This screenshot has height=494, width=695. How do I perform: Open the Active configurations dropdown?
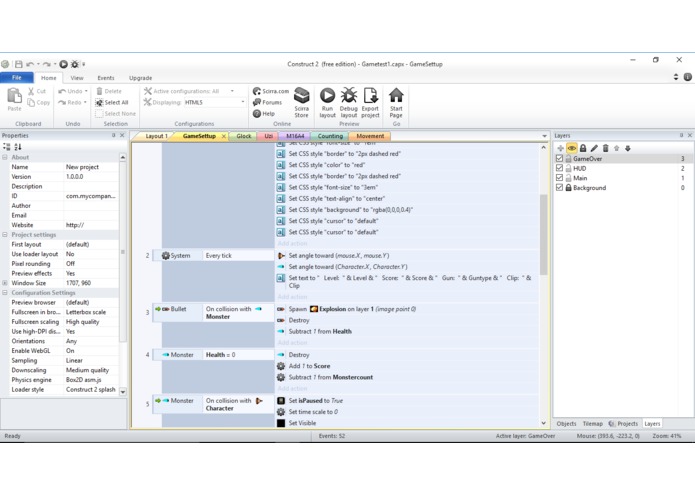pyautogui.click(x=232, y=91)
